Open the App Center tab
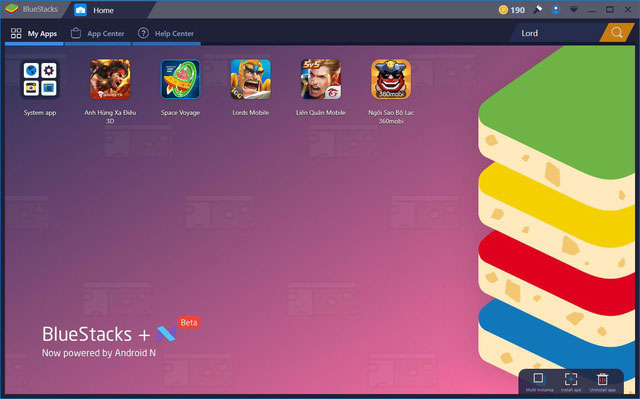This screenshot has height=399, width=640. coord(98,33)
